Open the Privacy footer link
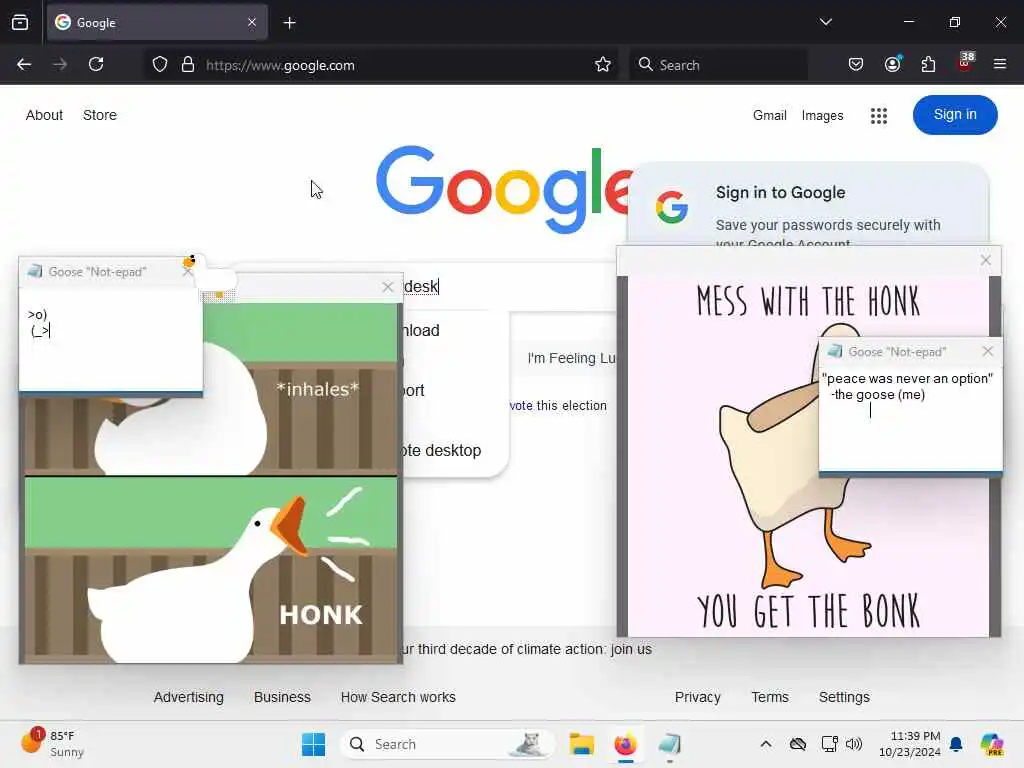Screen dimensions: 1024x768 tap(697, 697)
